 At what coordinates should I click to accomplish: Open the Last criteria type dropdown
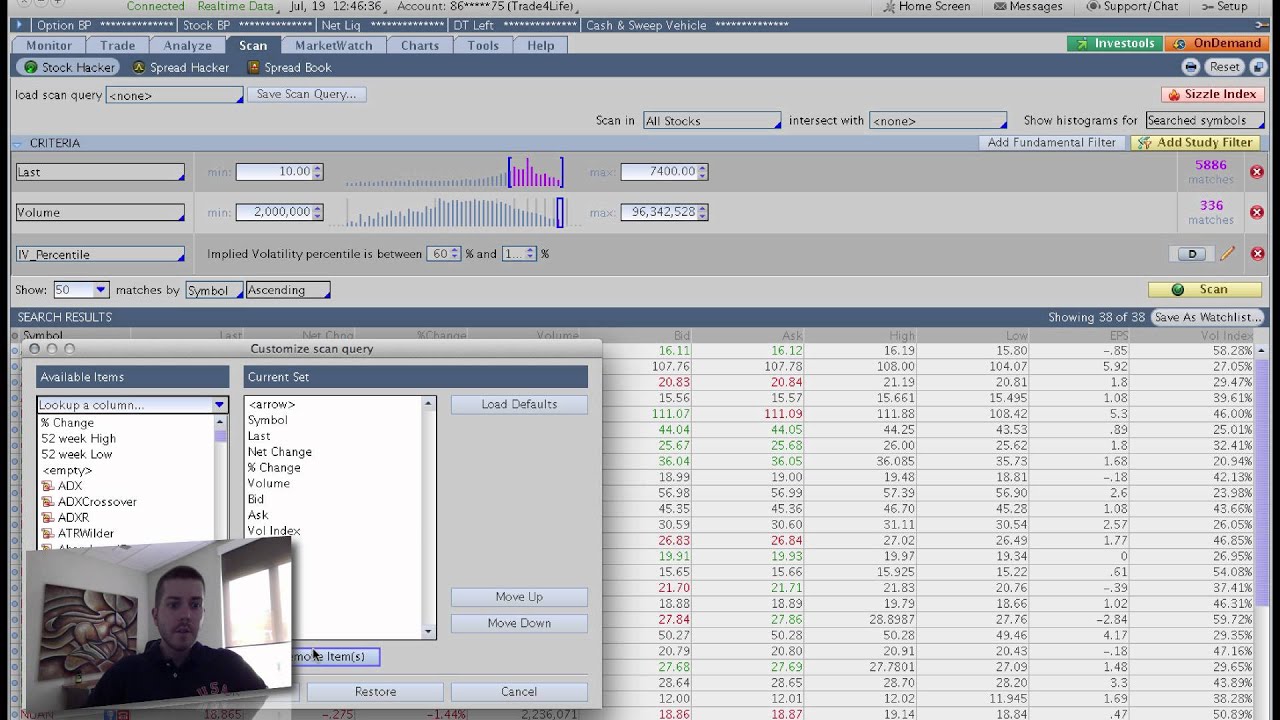(x=100, y=172)
